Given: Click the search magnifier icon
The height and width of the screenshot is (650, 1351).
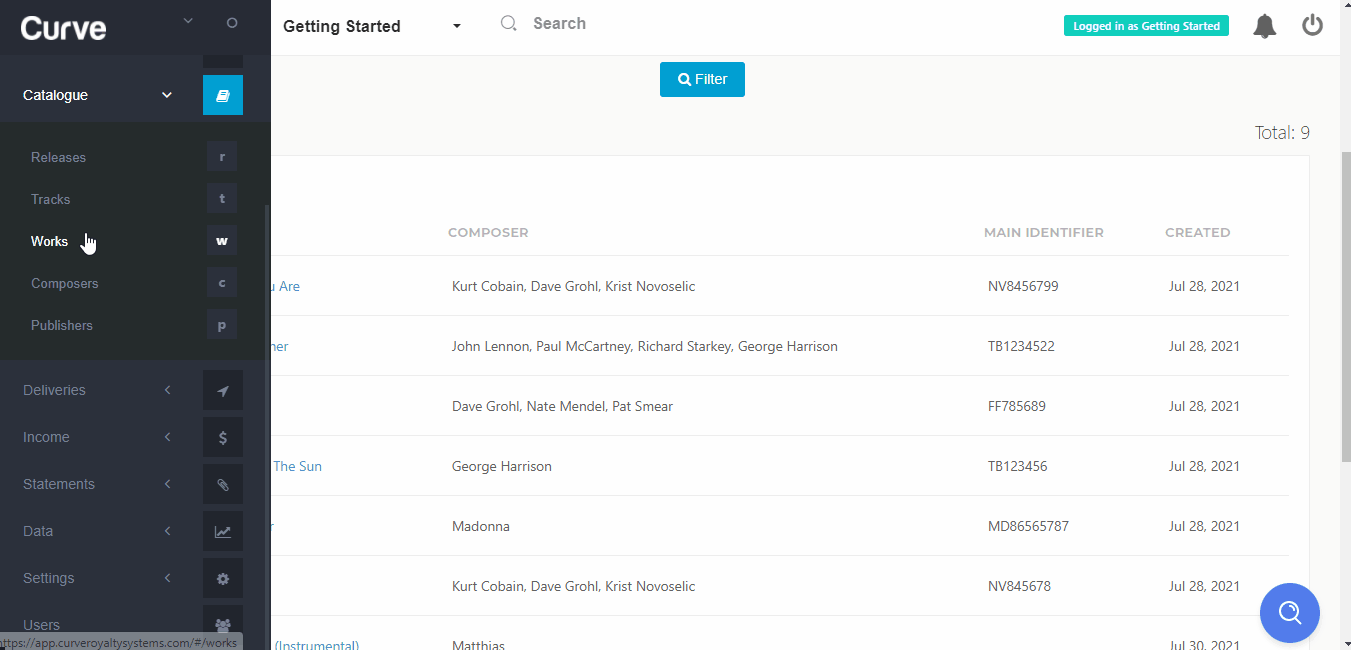Looking at the screenshot, I should click(509, 23).
